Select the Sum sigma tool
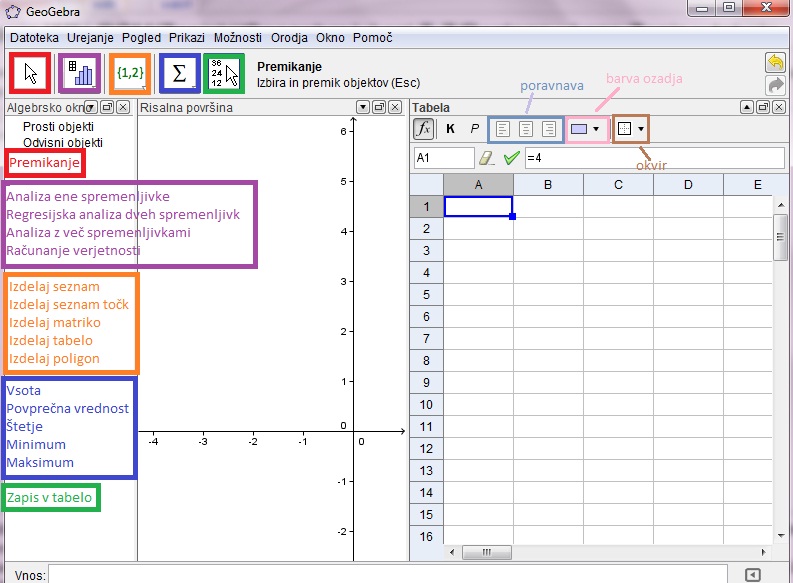The height and width of the screenshot is (583, 793). click(180, 73)
